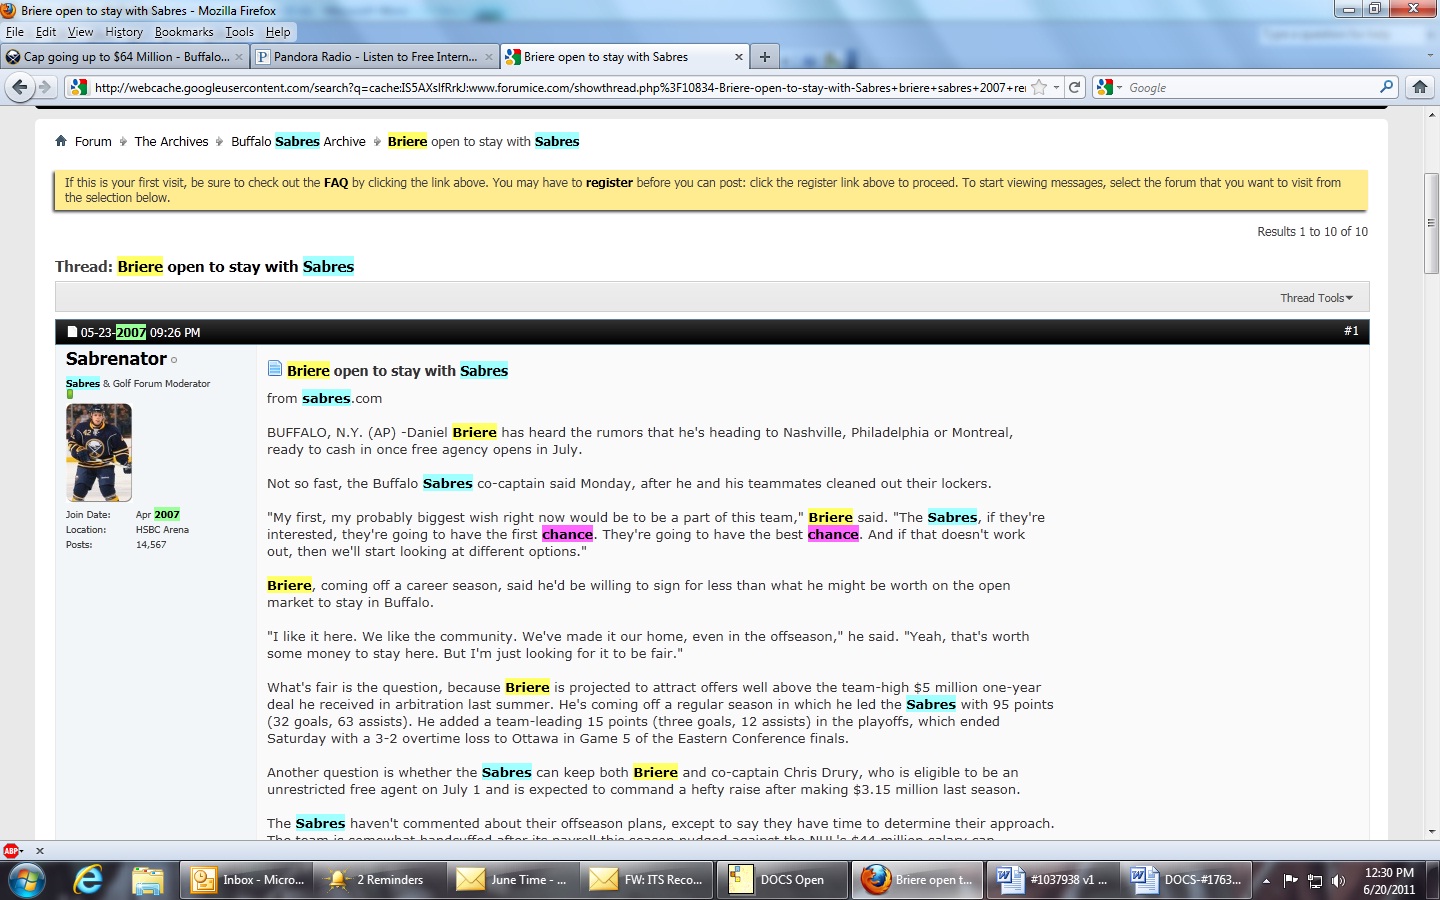Open The Archives breadcrumb link
1440x900 pixels.
pyautogui.click(x=172, y=141)
